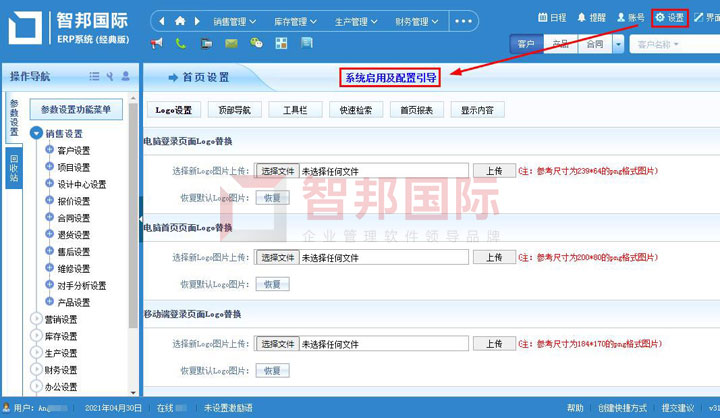Expand the 库存设置 tree node

click(37, 337)
